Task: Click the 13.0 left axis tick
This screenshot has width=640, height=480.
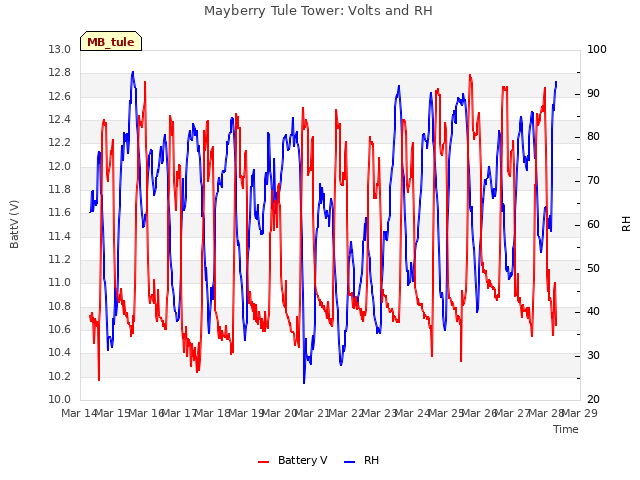Action: (x=60, y=49)
